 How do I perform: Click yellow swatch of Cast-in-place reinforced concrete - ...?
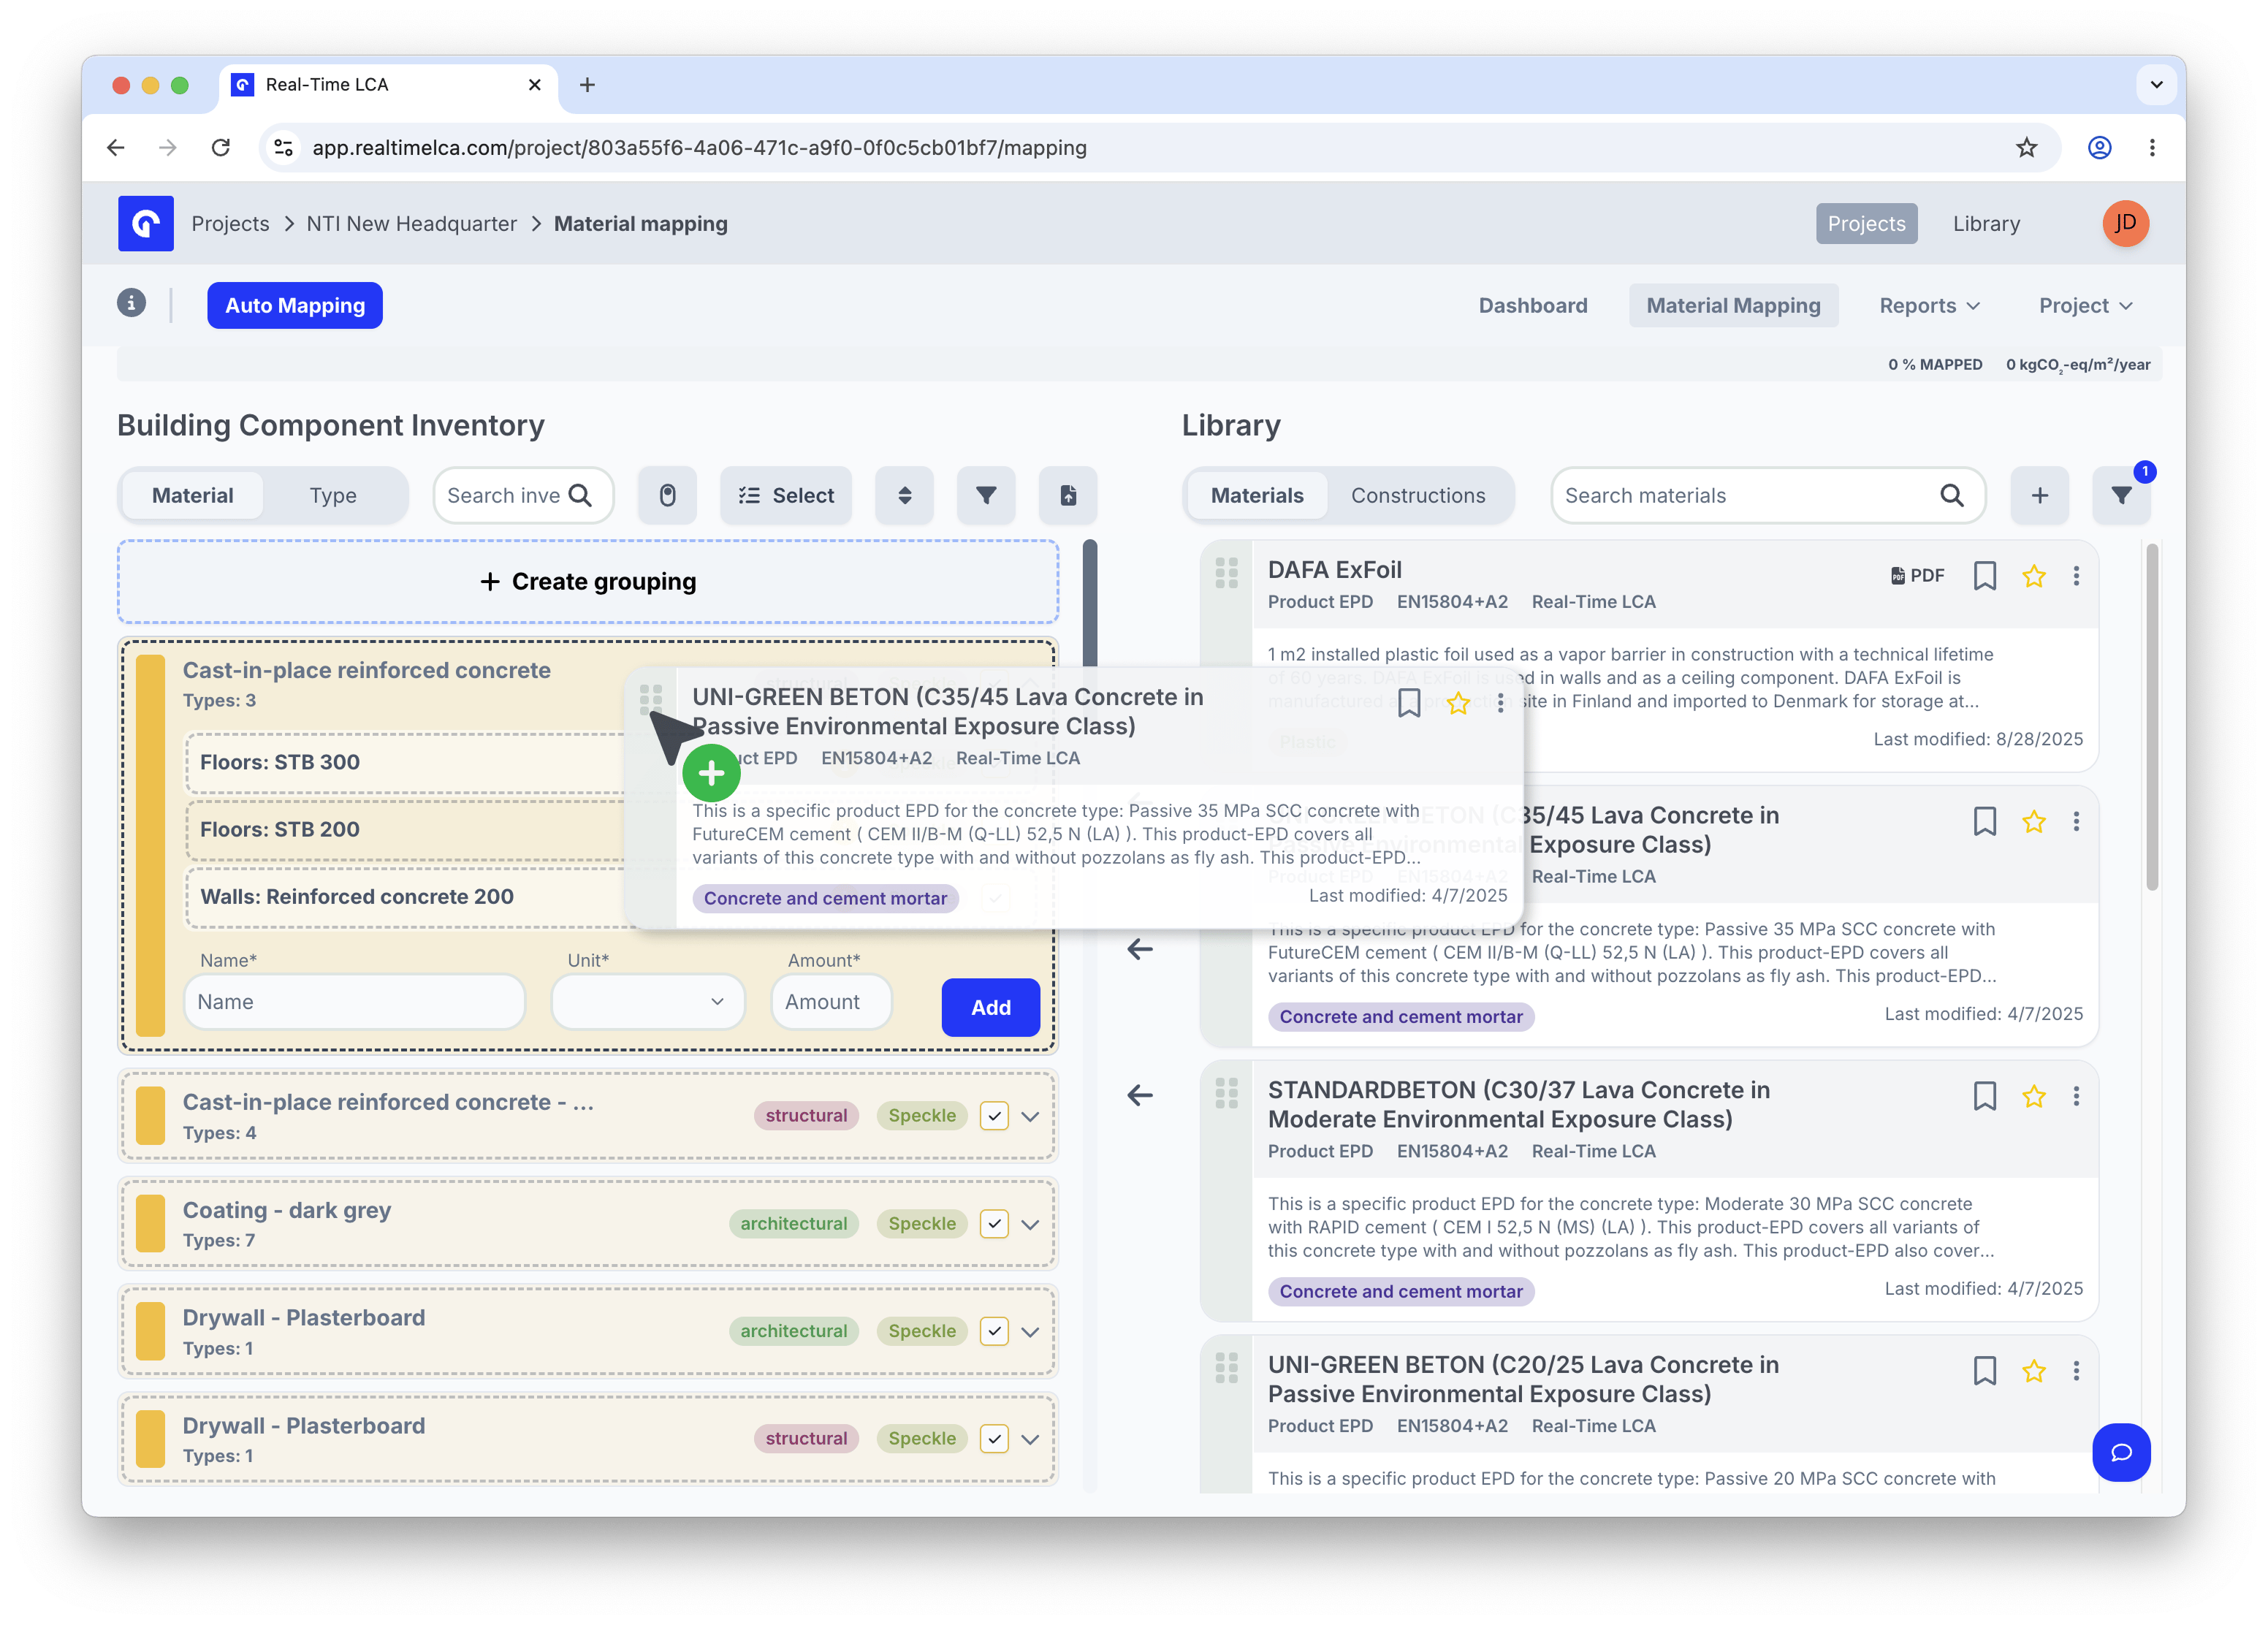(150, 1116)
